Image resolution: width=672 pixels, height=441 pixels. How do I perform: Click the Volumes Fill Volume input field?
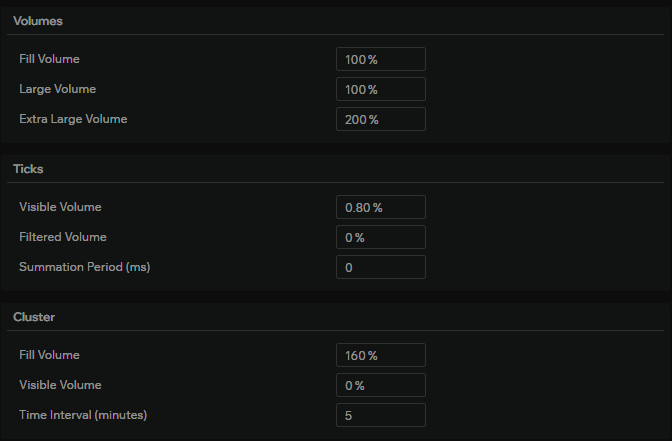click(x=380, y=59)
